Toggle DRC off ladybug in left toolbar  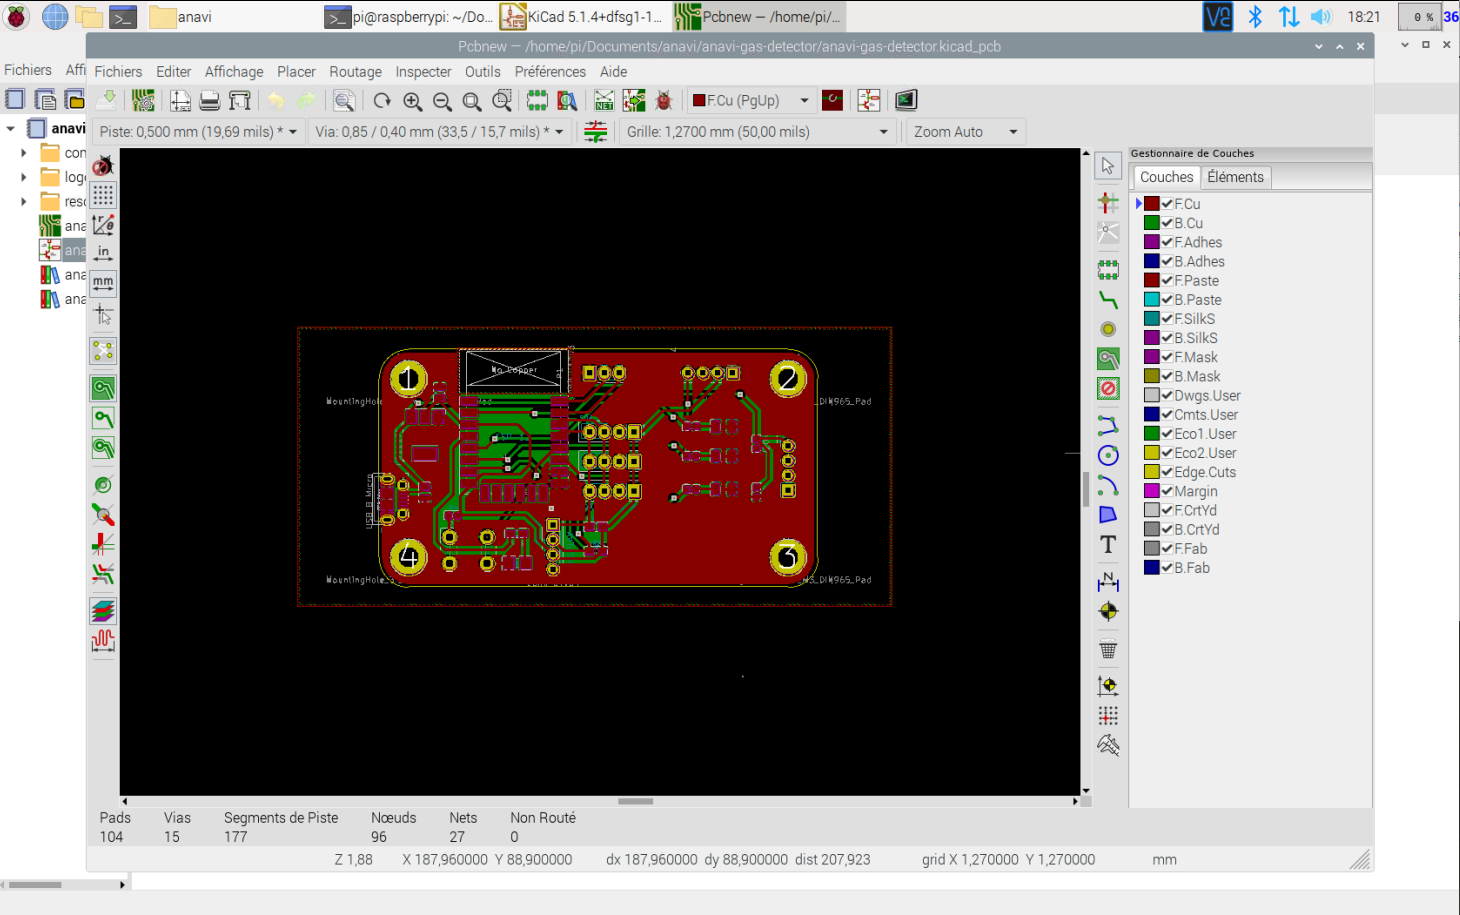pos(103,166)
